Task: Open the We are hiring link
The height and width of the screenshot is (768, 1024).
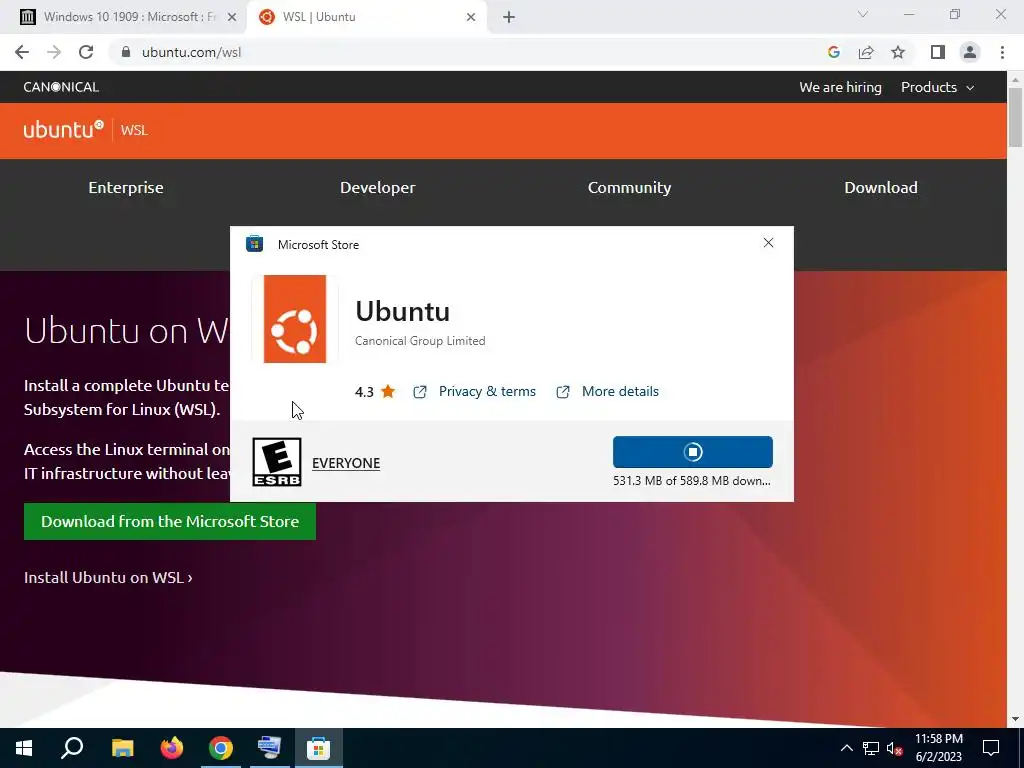Action: [x=840, y=87]
